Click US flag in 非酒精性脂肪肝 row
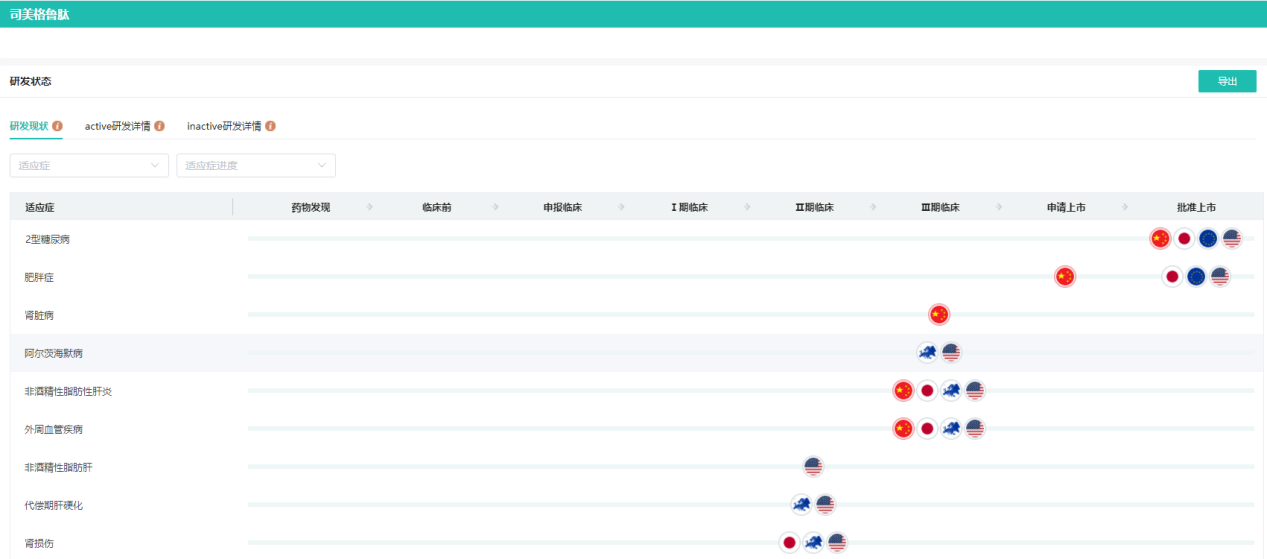 (x=813, y=466)
